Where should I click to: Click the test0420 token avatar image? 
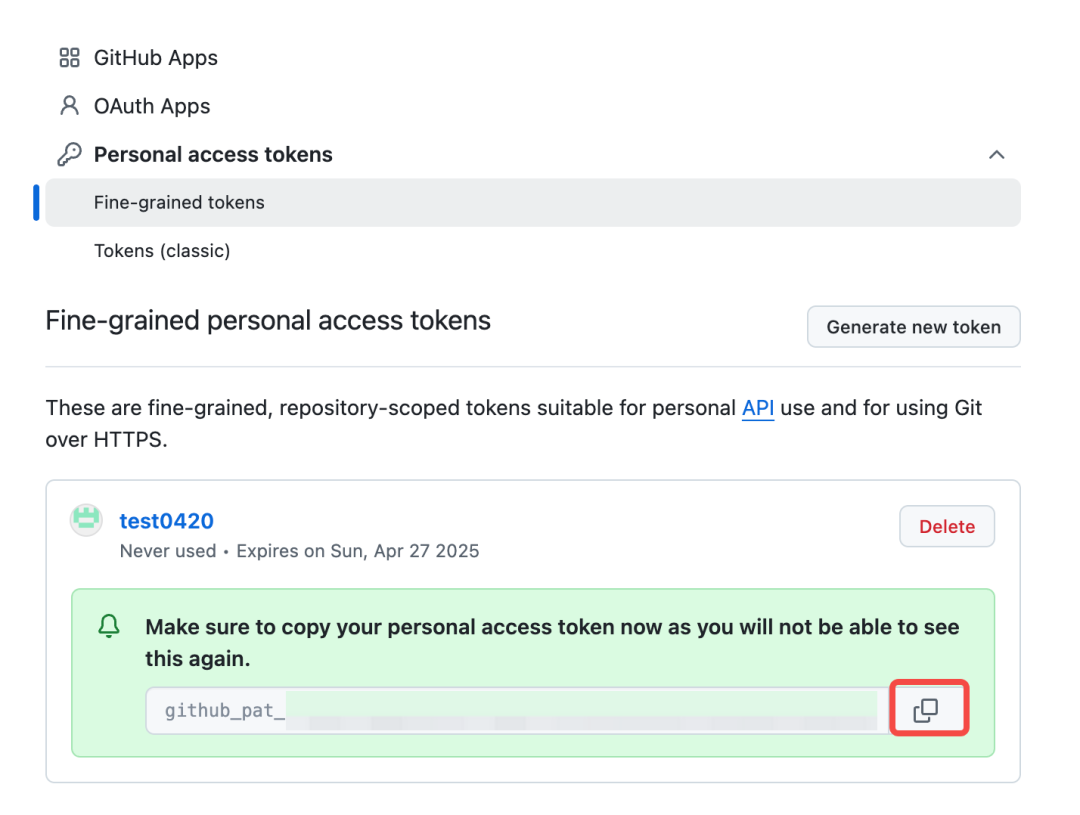(x=87, y=520)
